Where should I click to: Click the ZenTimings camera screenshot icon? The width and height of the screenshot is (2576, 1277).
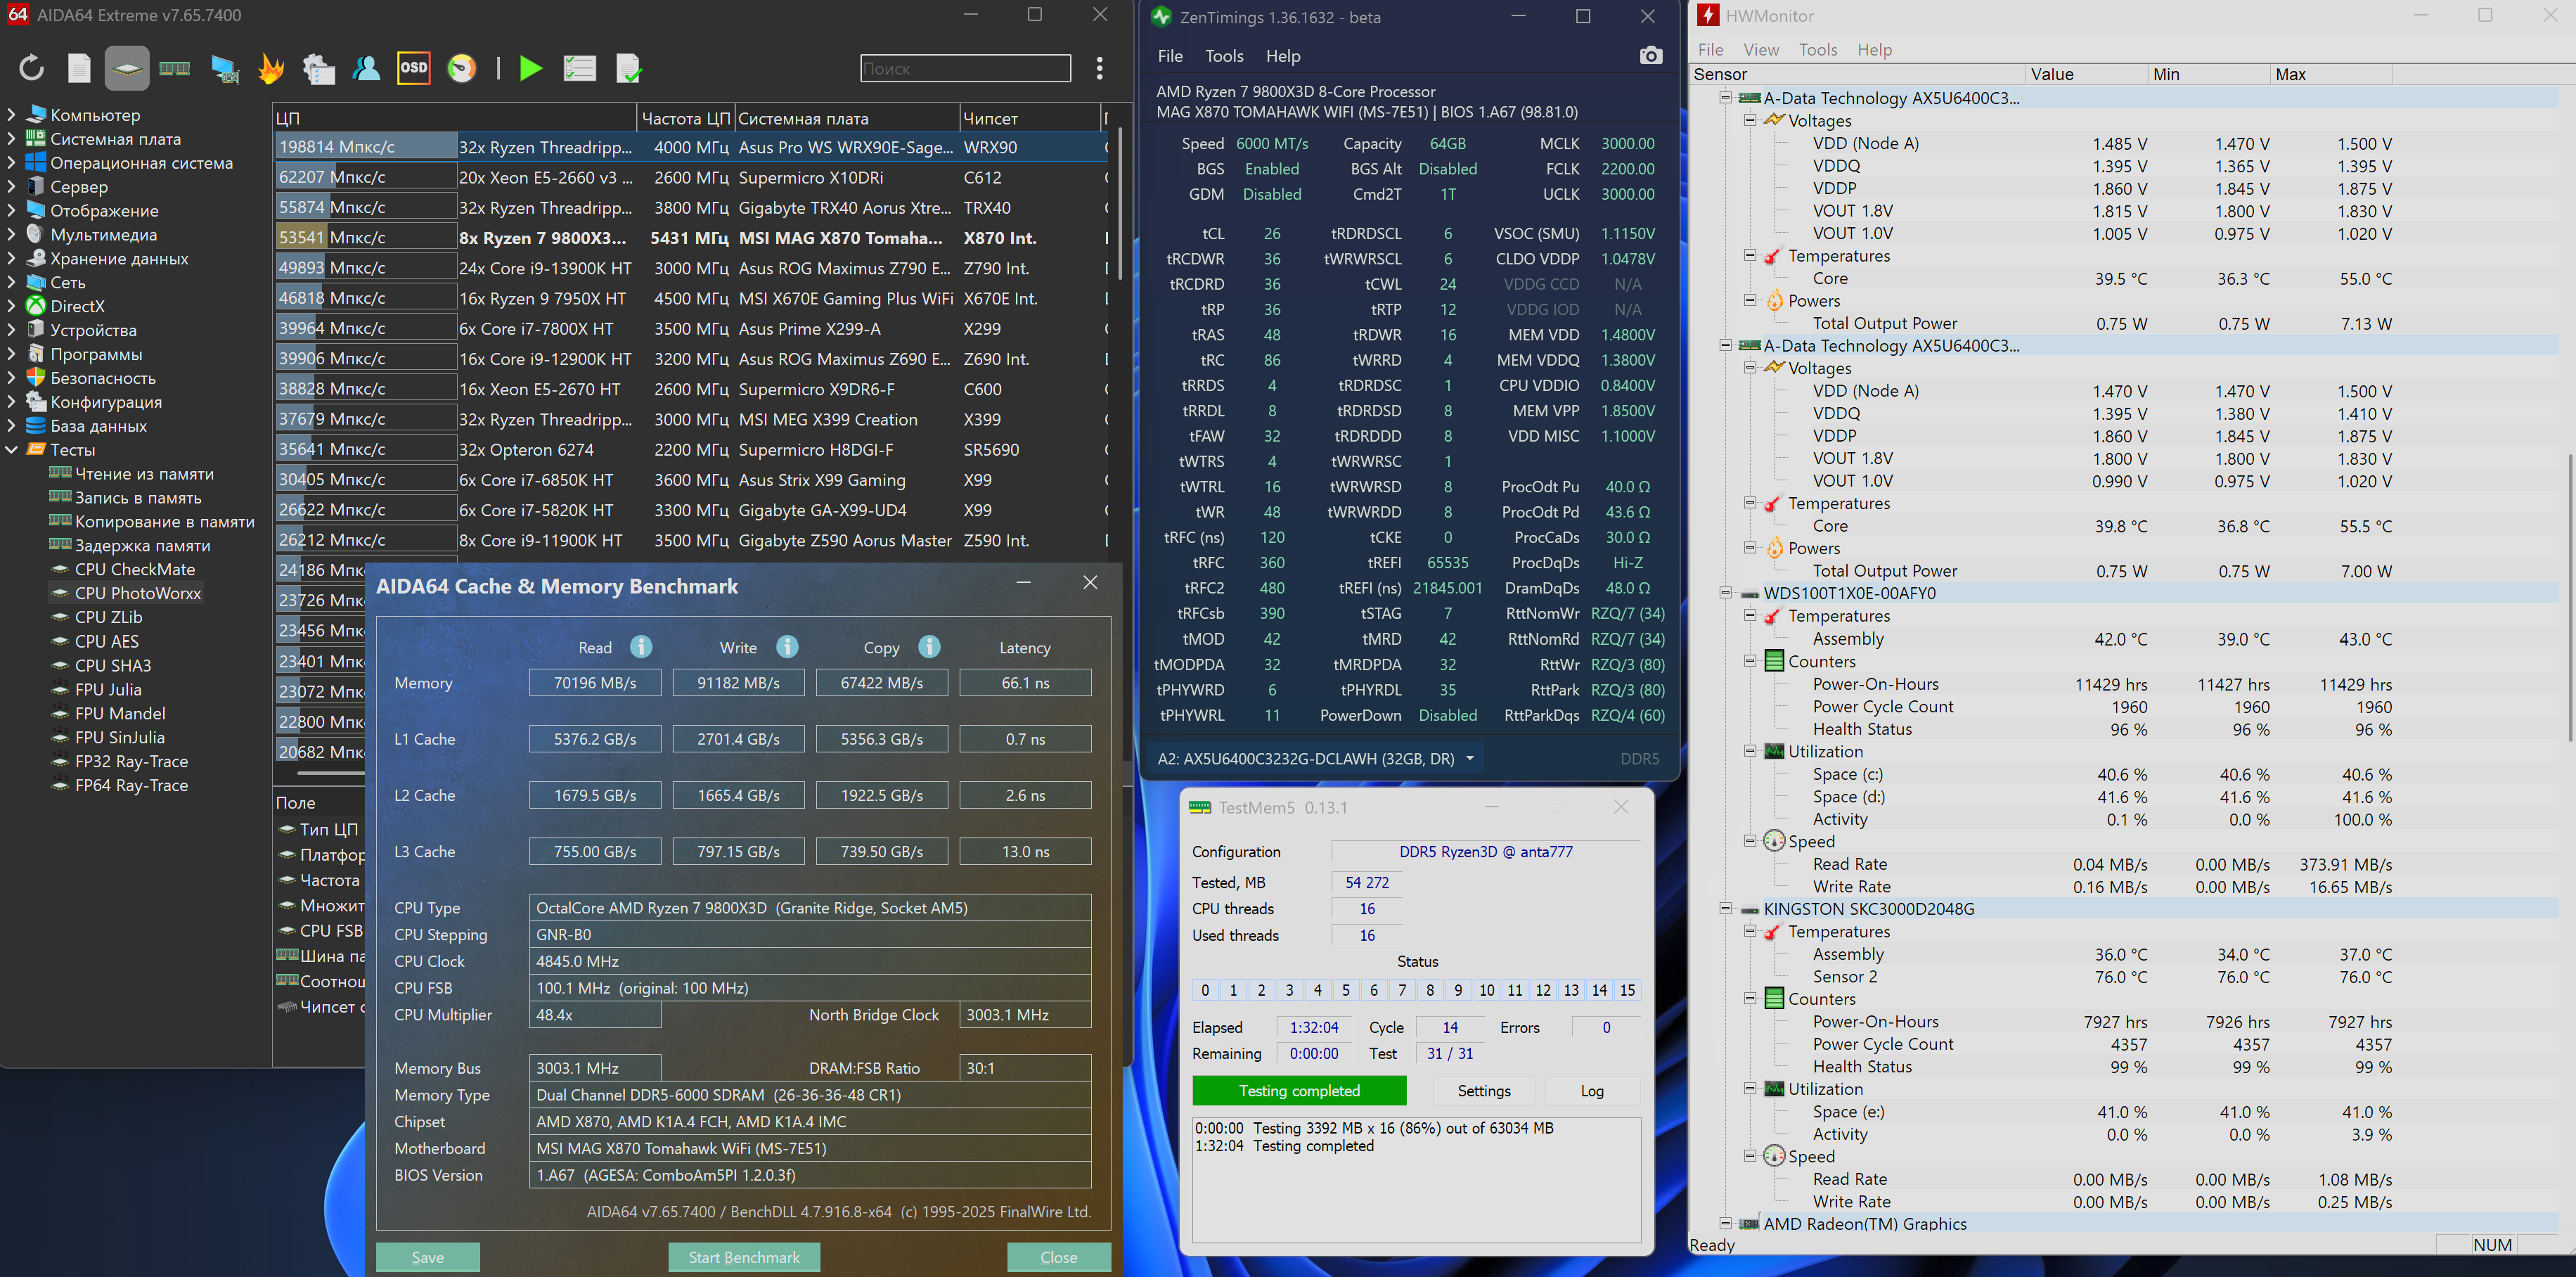[1651, 56]
